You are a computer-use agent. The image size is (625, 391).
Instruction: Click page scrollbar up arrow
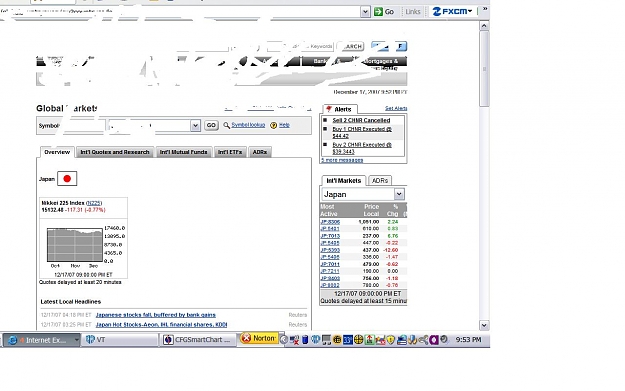point(484,26)
